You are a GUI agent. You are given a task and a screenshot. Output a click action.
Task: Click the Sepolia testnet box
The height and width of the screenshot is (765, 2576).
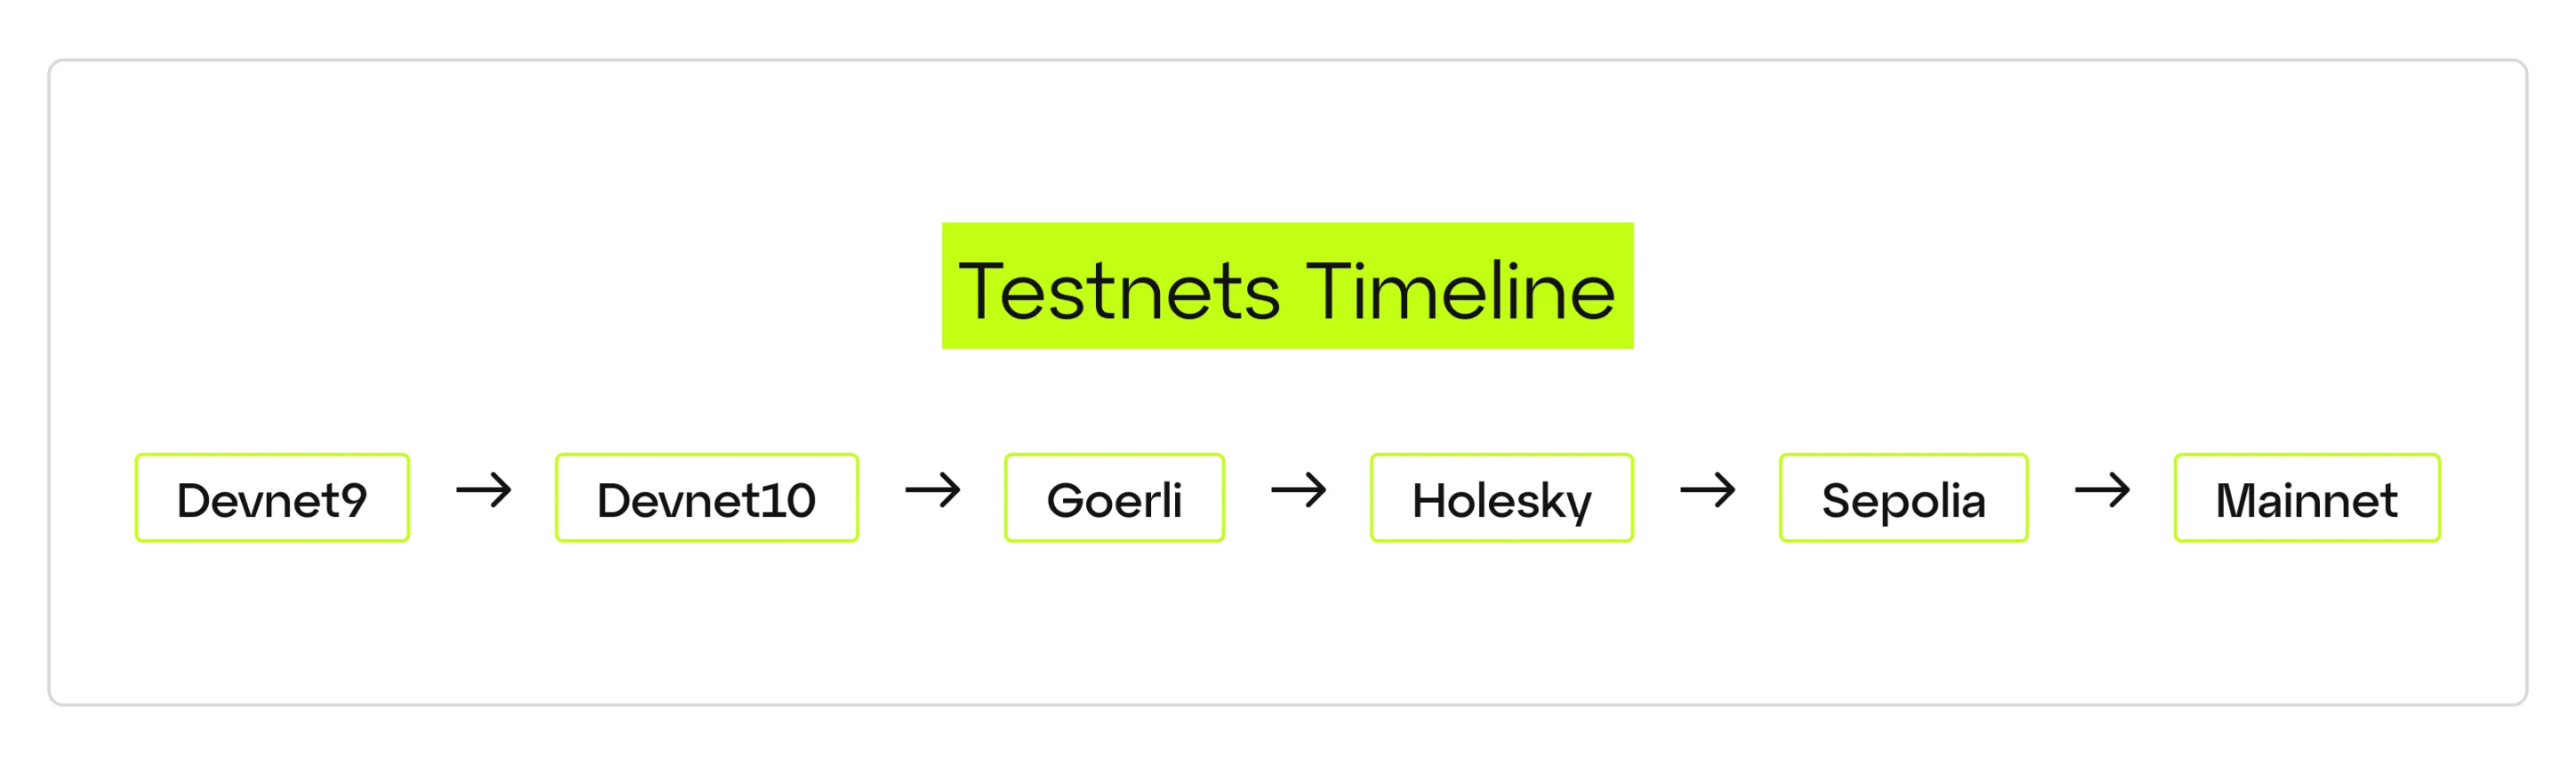point(1903,498)
